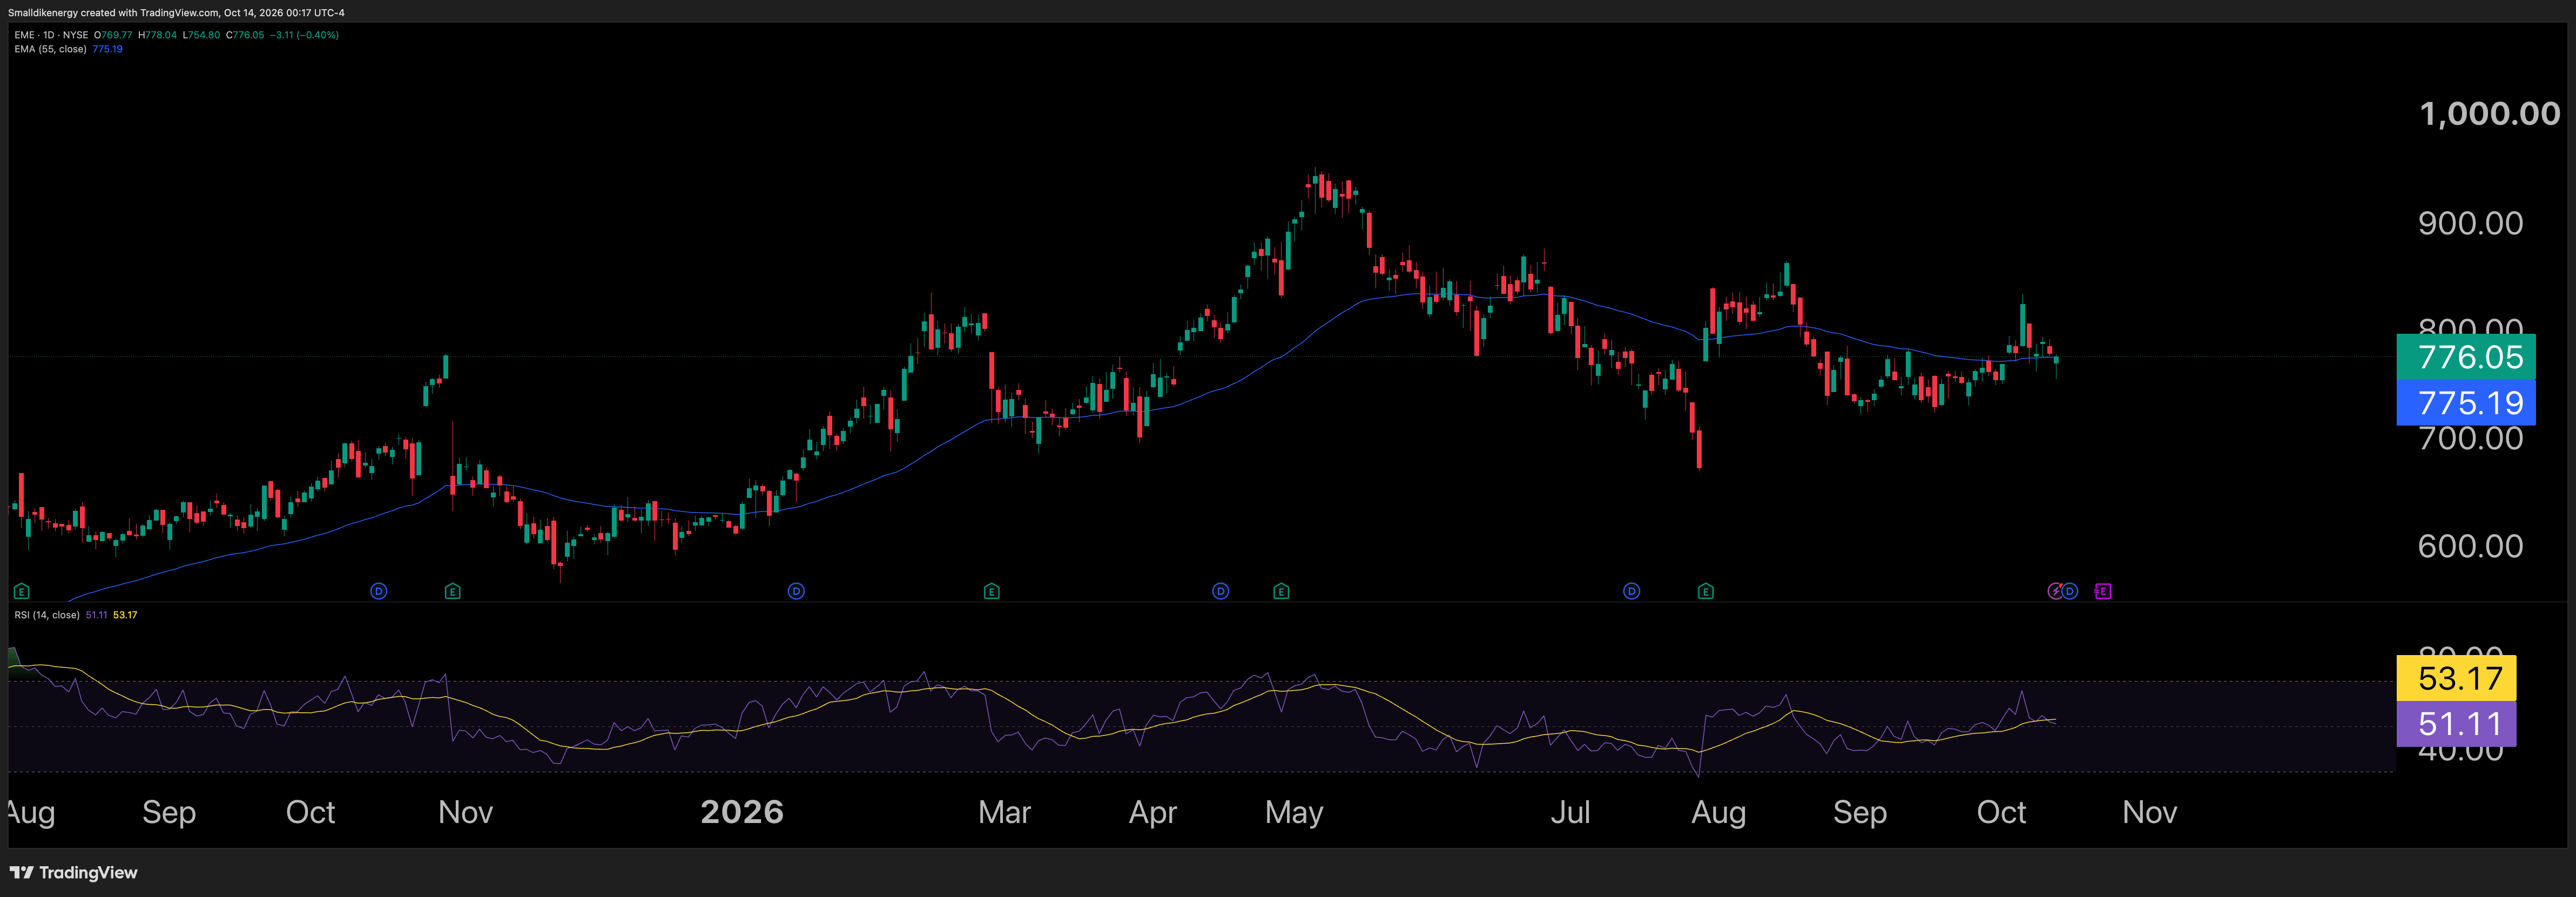Click the Mar label on the time axis
Viewport: 2576px width, 897px height.
(1005, 812)
